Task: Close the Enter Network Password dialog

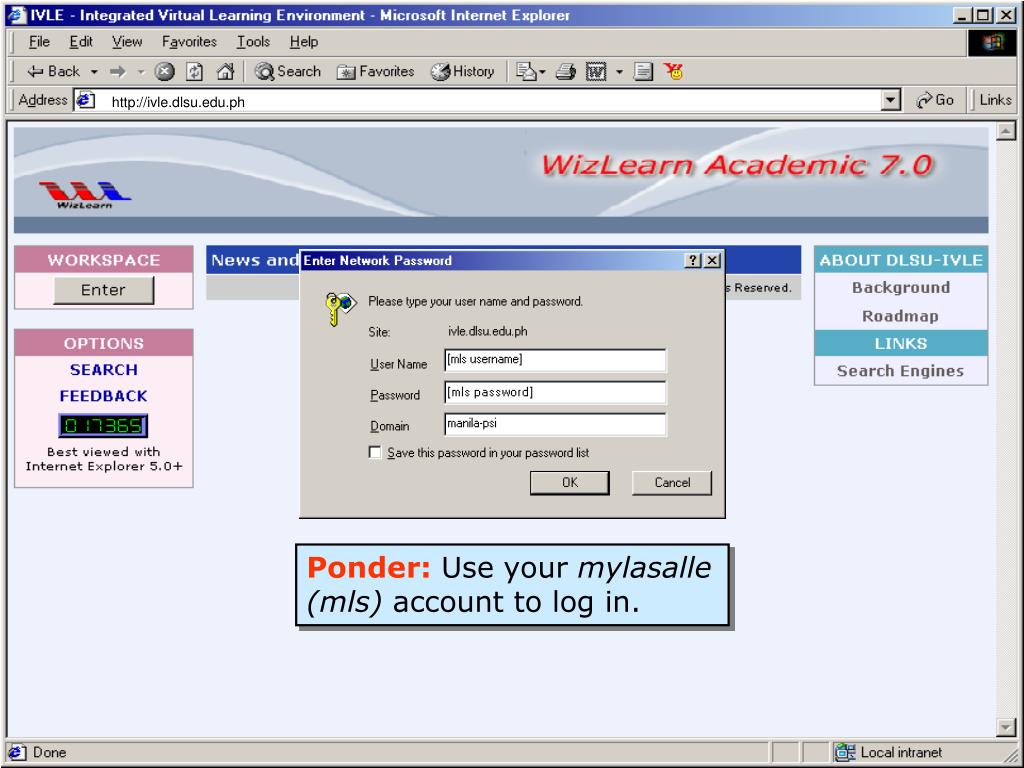Action: 712,261
